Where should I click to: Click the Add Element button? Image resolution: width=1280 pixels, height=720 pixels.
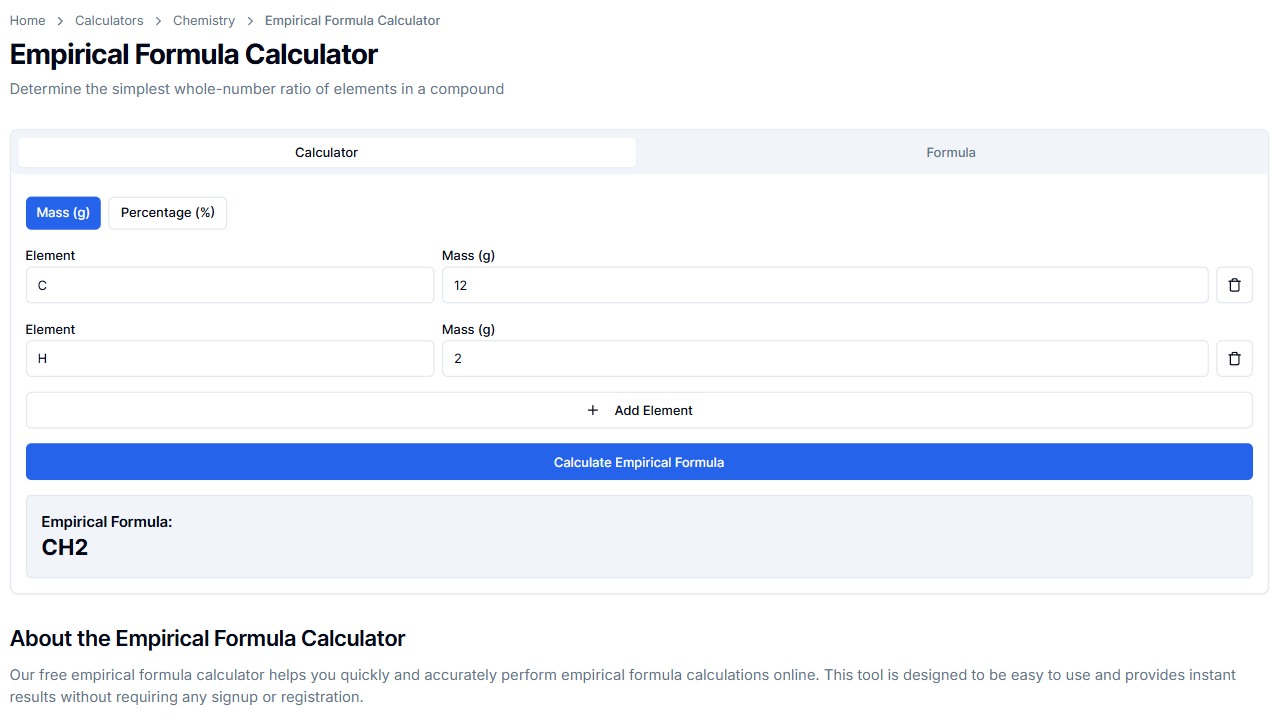(639, 410)
